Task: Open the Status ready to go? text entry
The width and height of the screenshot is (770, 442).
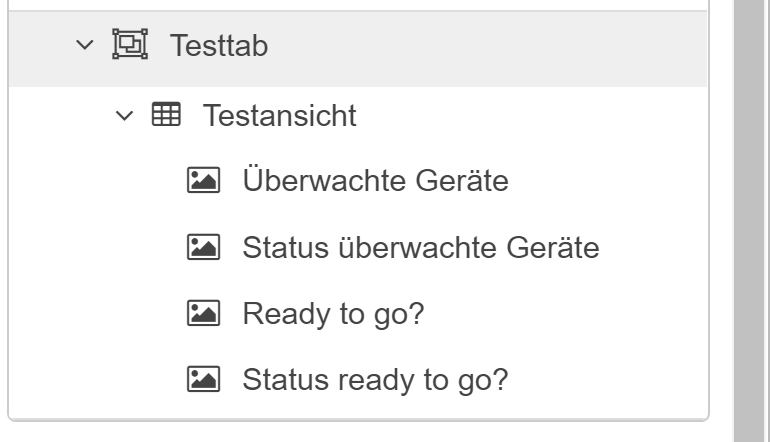Action: (375, 379)
